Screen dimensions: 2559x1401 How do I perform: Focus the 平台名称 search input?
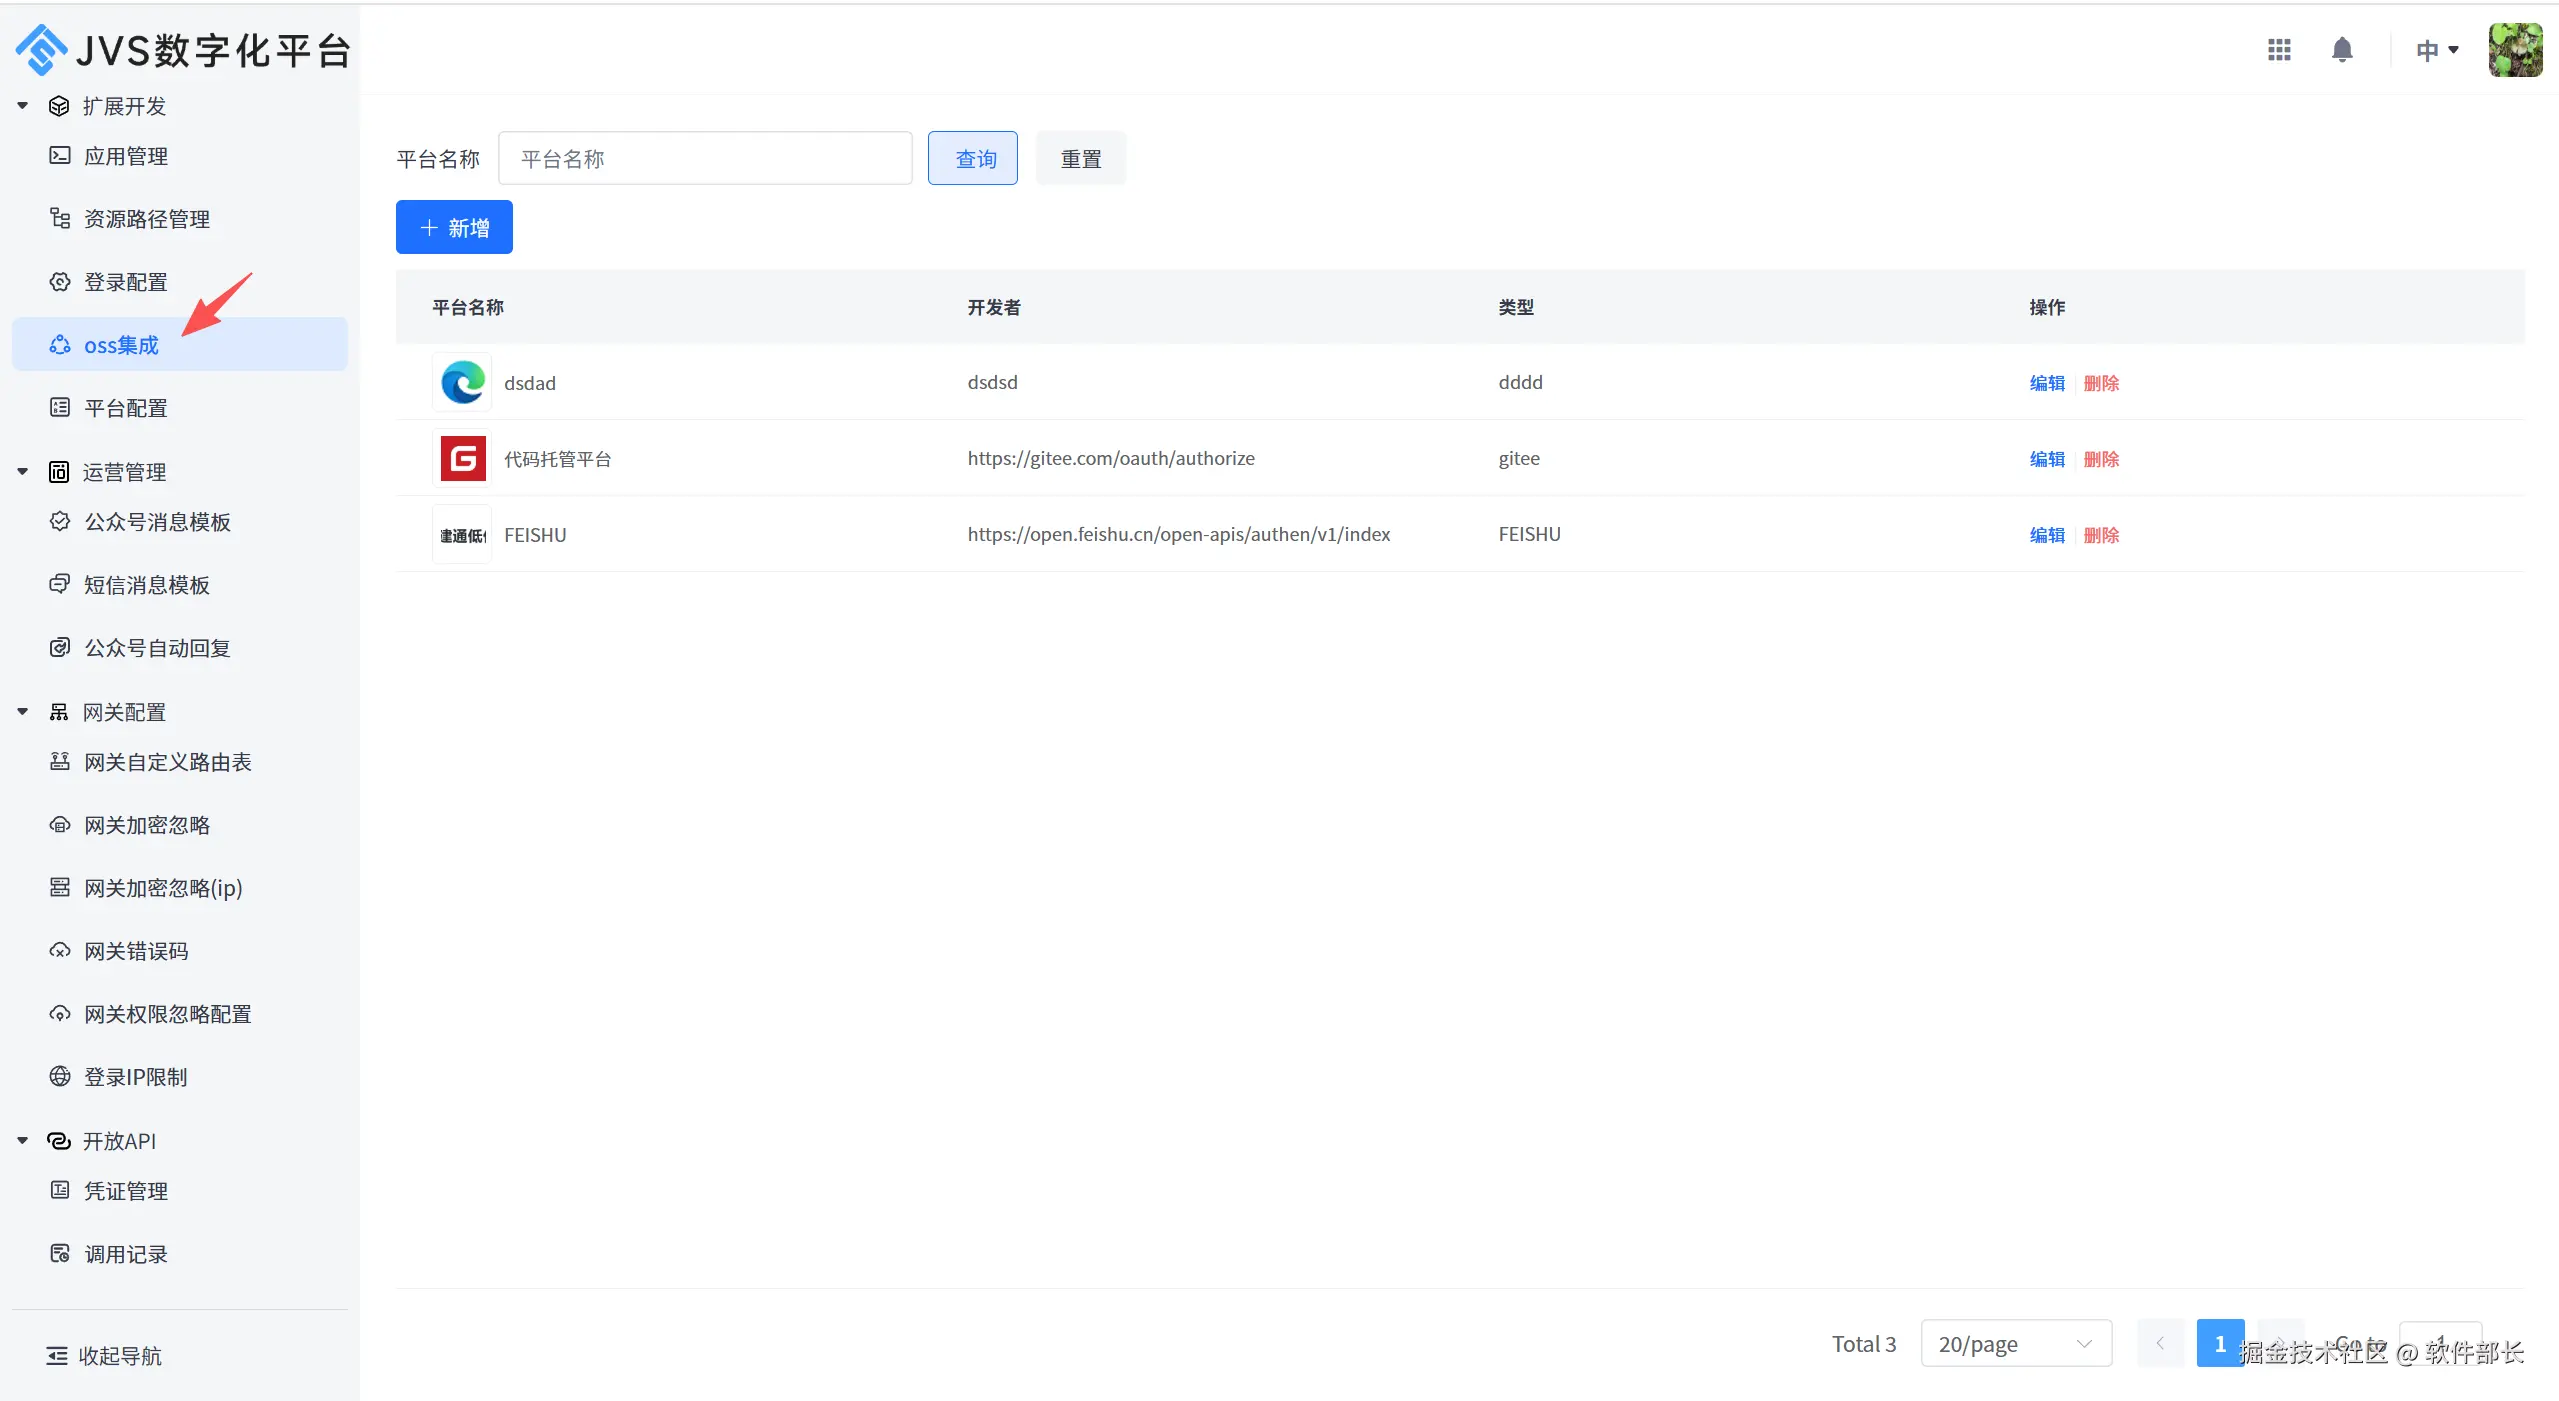(705, 159)
